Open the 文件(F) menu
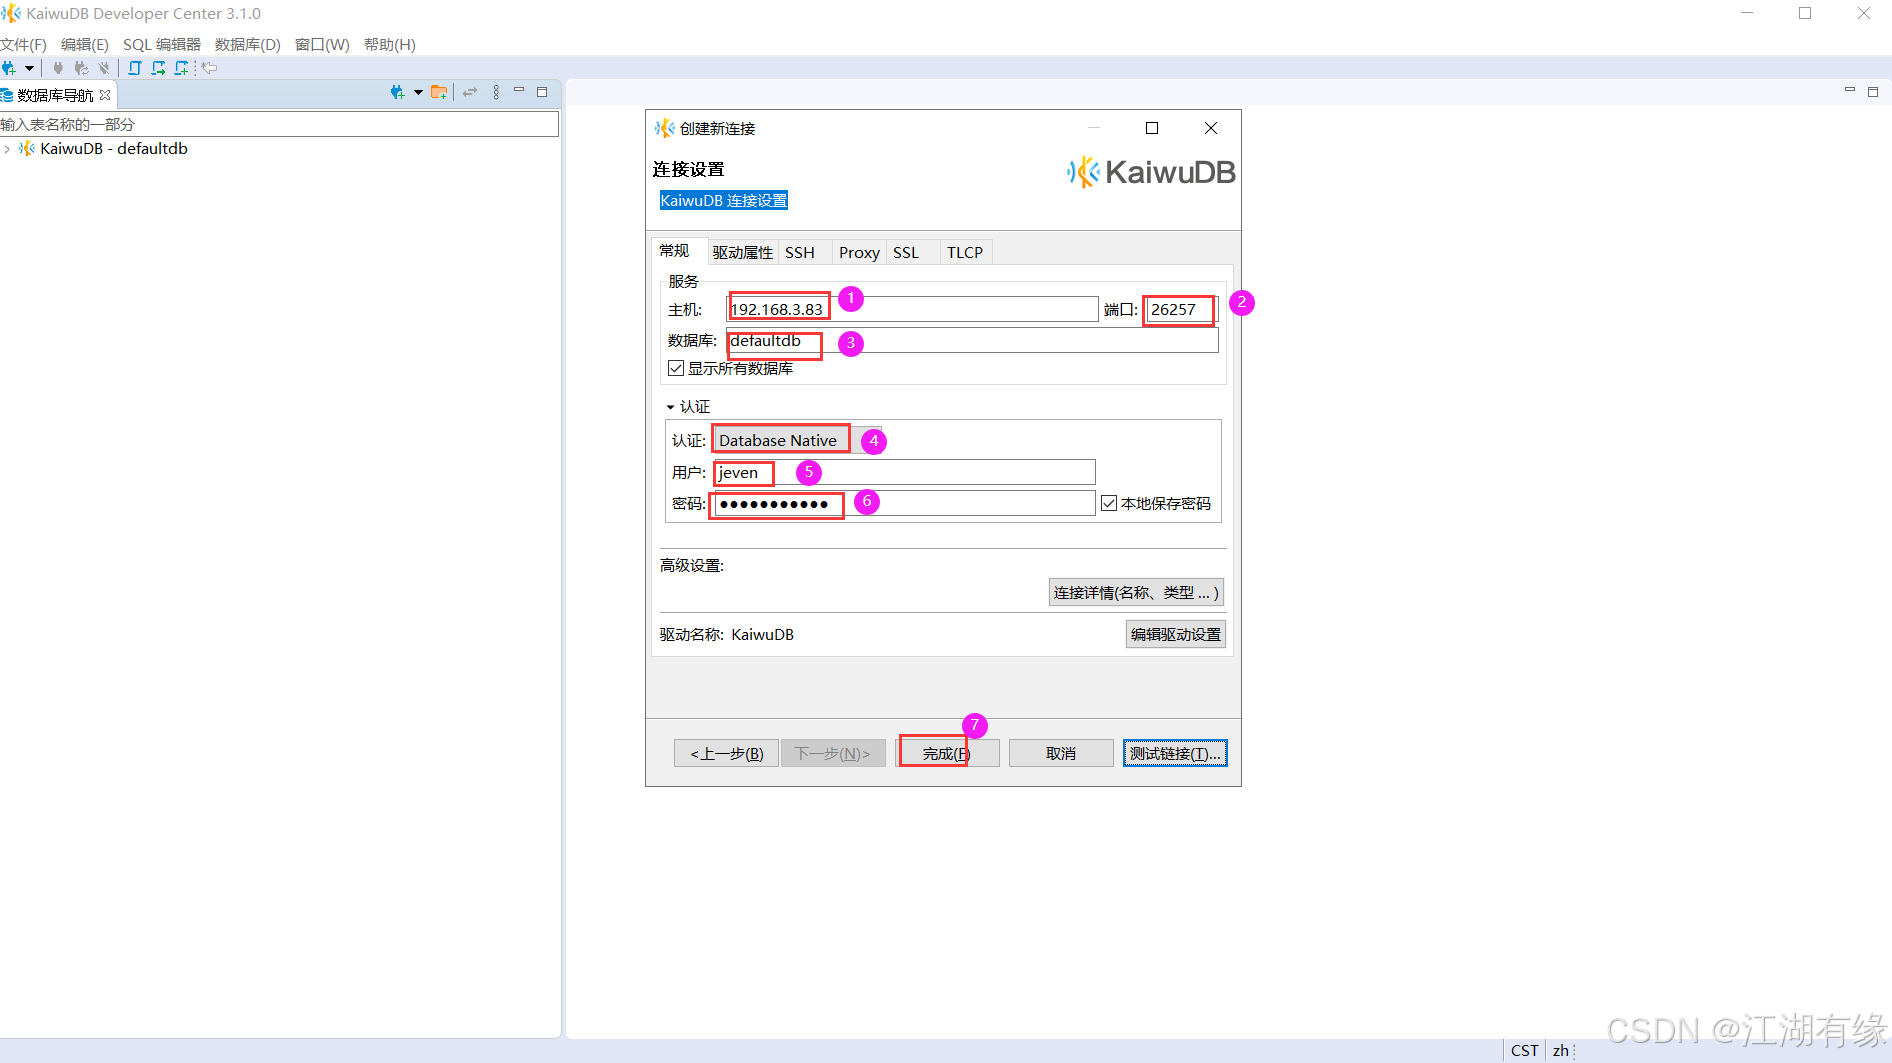Screen dimensions: 1892x1063 coord(24,44)
